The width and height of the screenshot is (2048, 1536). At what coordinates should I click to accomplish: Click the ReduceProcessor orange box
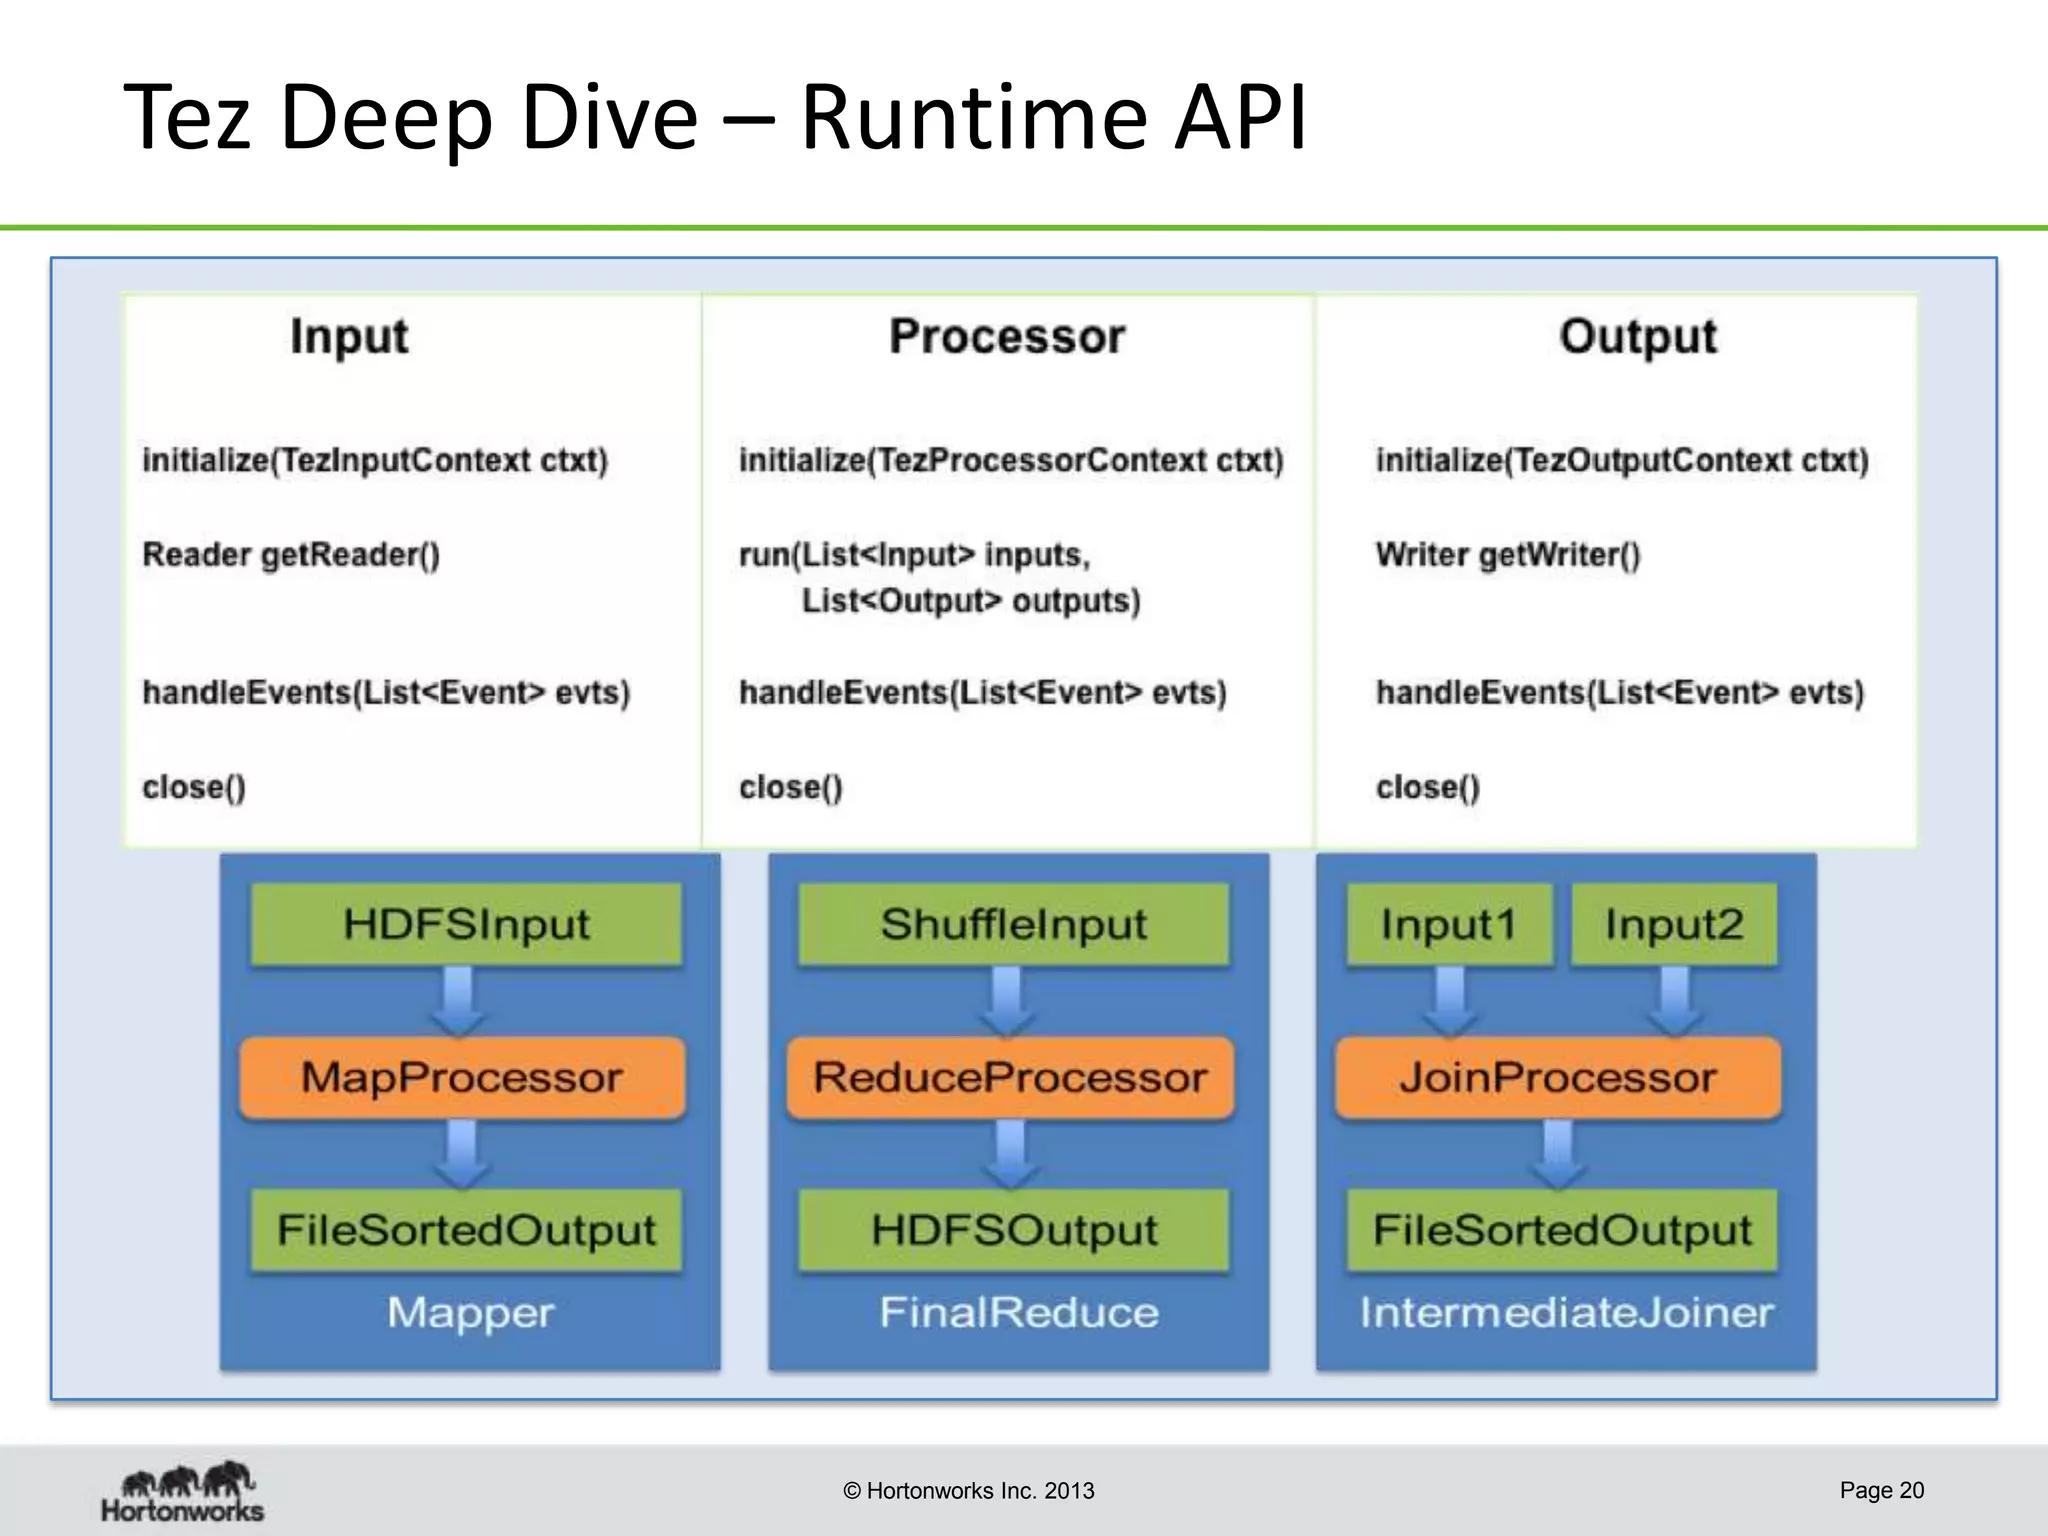(1010, 1078)
